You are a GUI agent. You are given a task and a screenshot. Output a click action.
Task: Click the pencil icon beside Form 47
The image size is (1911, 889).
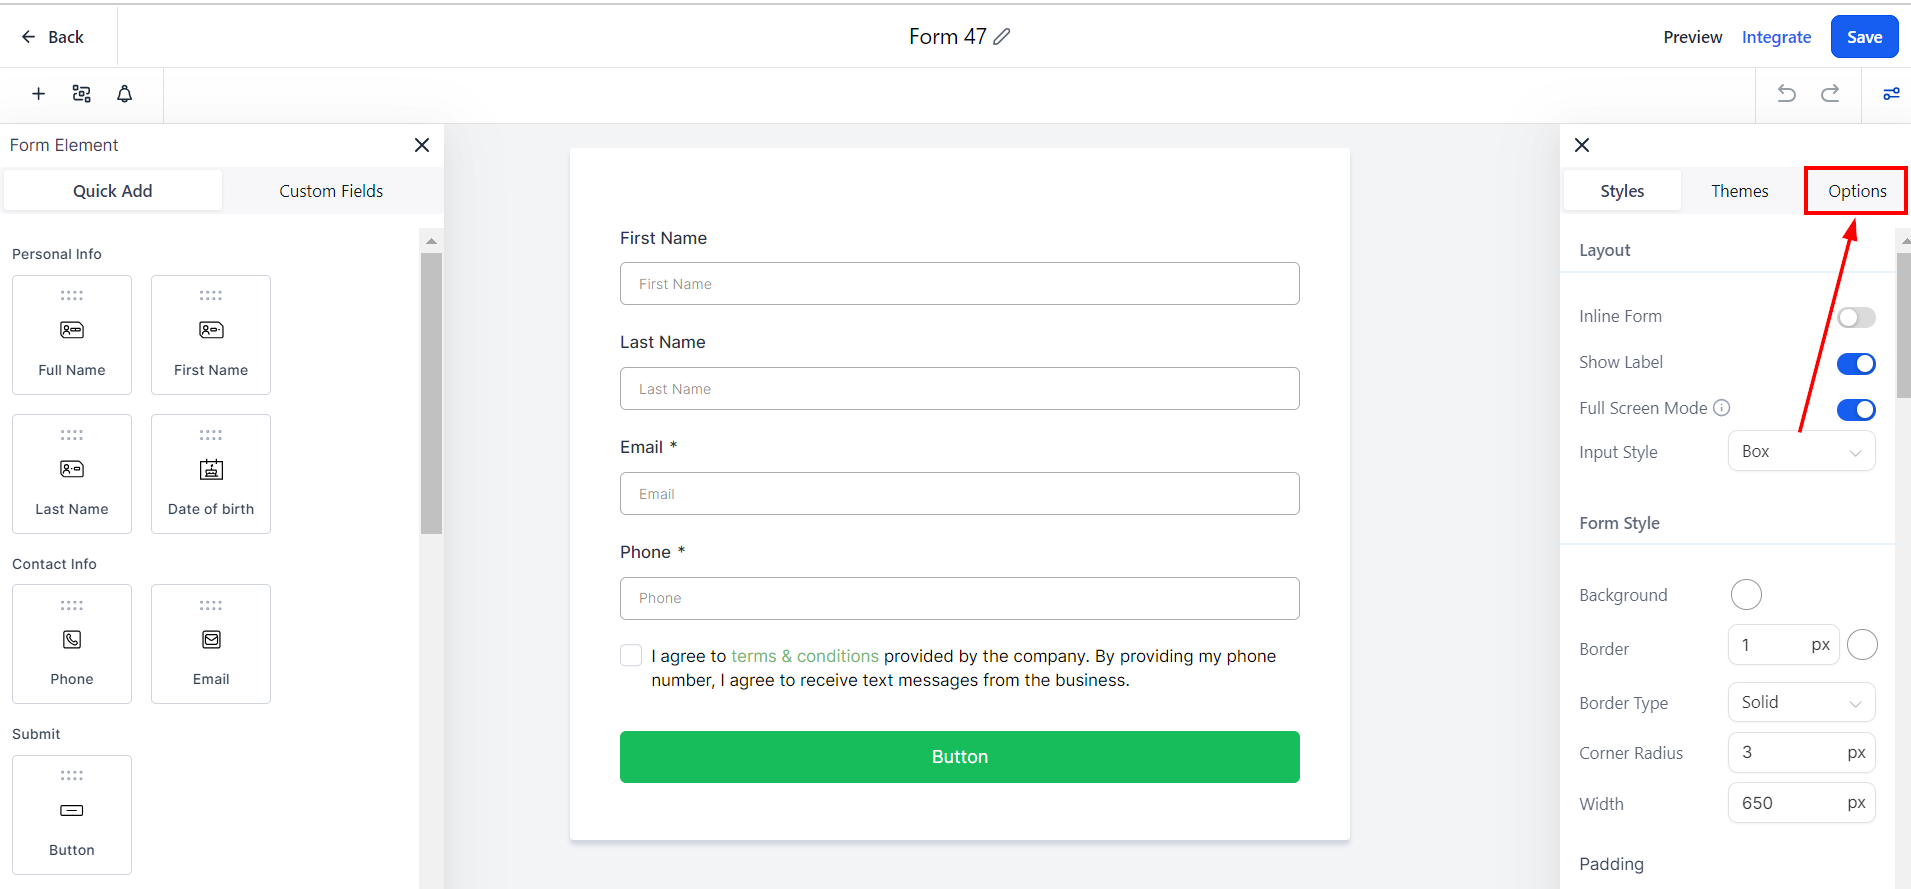coord(1002,37)
